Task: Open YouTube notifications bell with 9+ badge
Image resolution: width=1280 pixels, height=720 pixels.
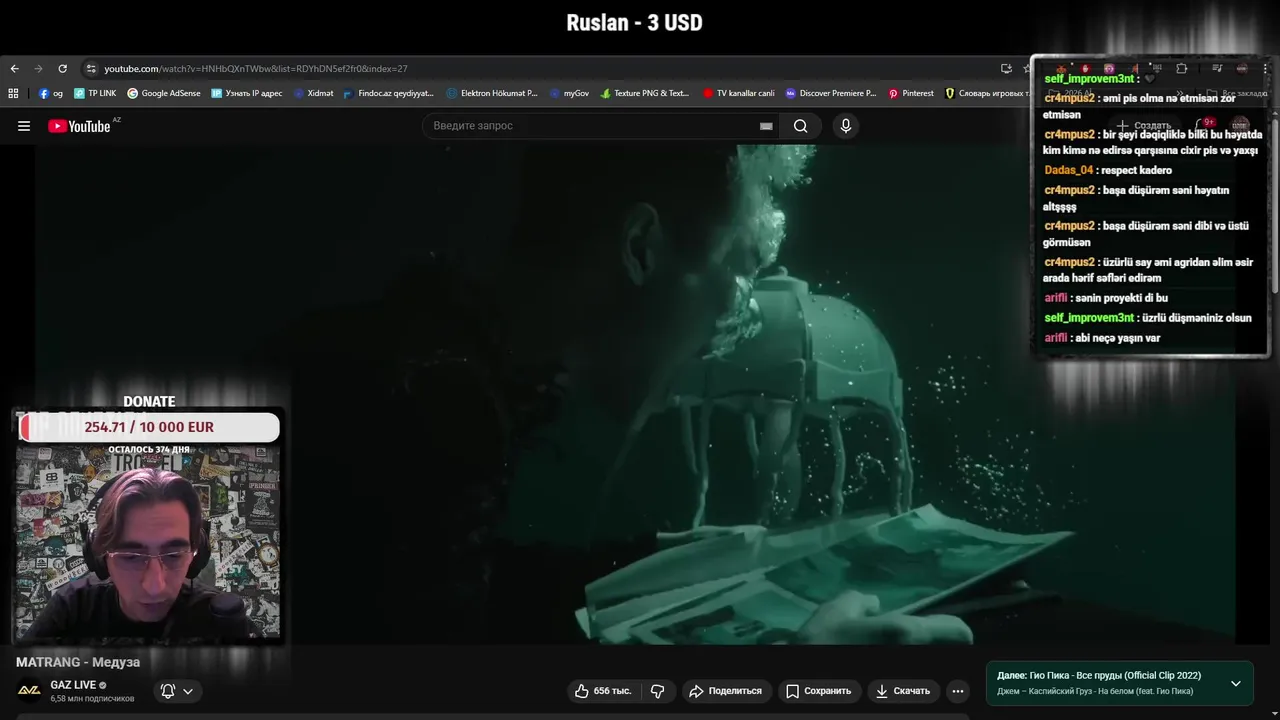Action: click(1203, 126)
